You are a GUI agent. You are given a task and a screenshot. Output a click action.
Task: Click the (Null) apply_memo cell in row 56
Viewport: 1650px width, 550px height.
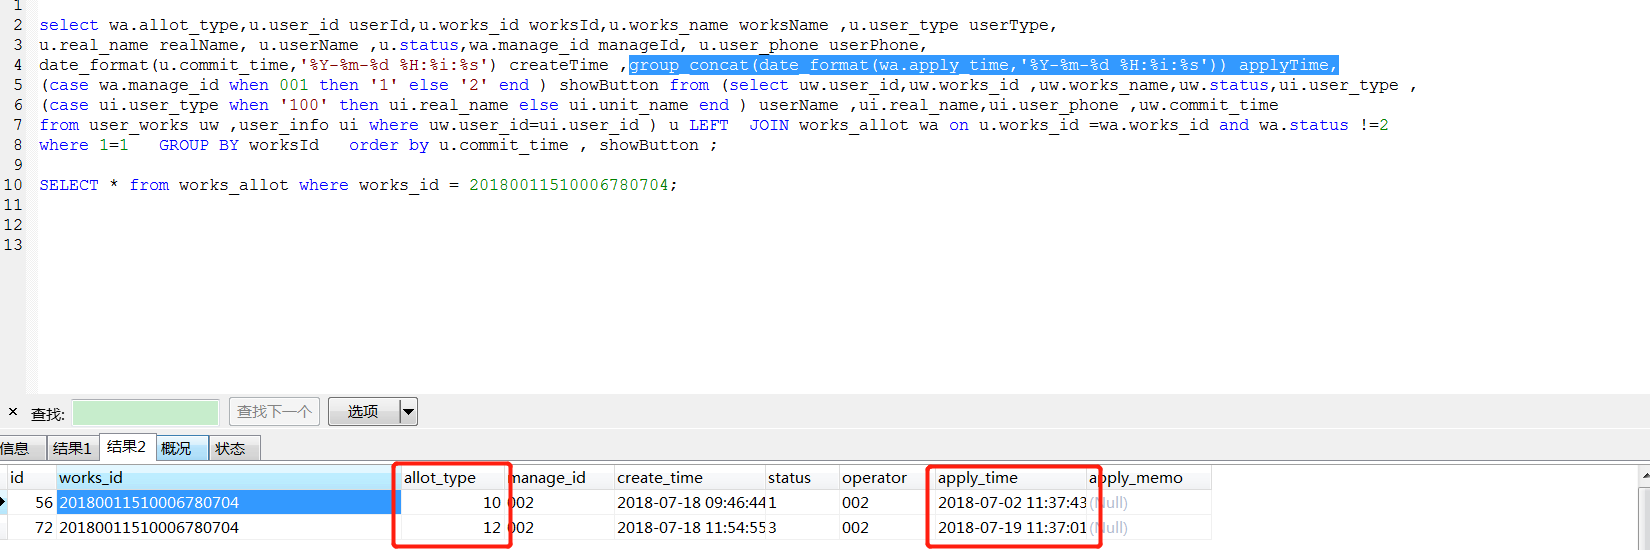coord(1149,502)
